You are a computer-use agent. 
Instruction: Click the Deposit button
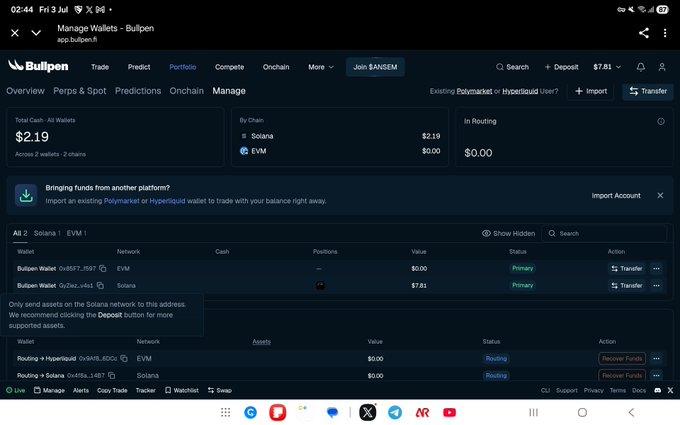tap(561, 67)
